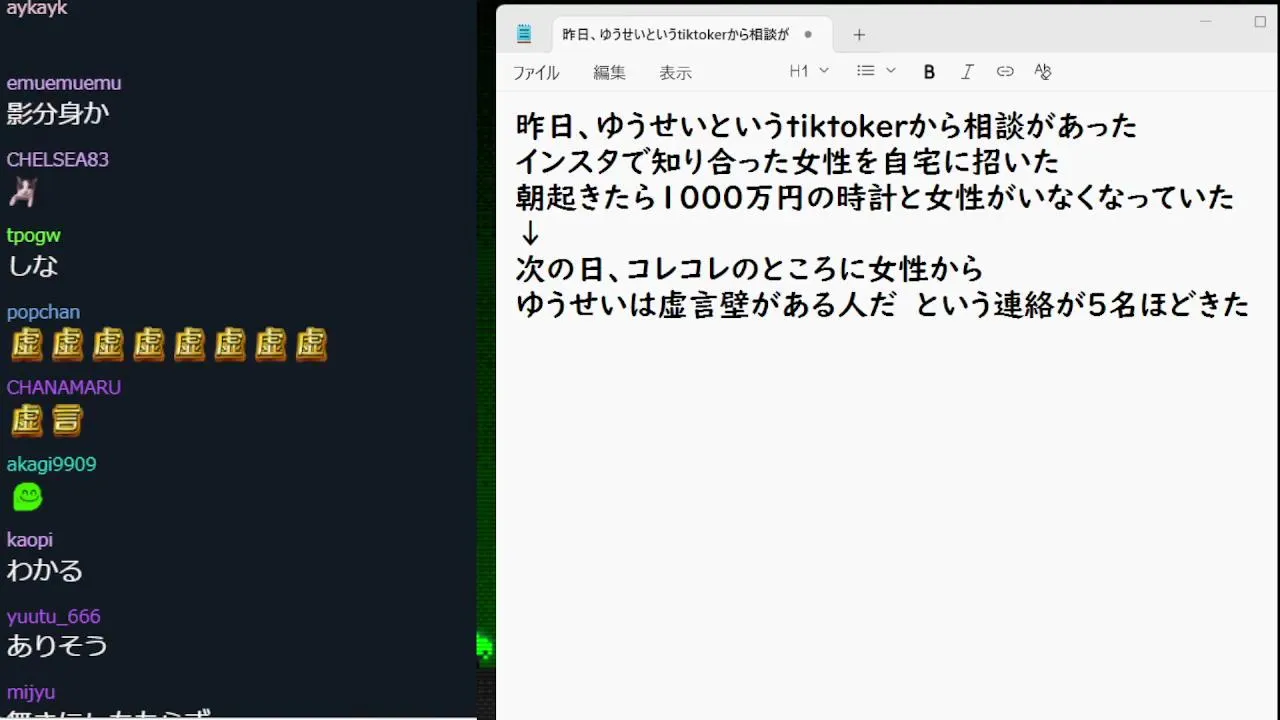Click the dog emote from CHELSEA83
The image size is (1280, 720).
(x=23, y=191)
